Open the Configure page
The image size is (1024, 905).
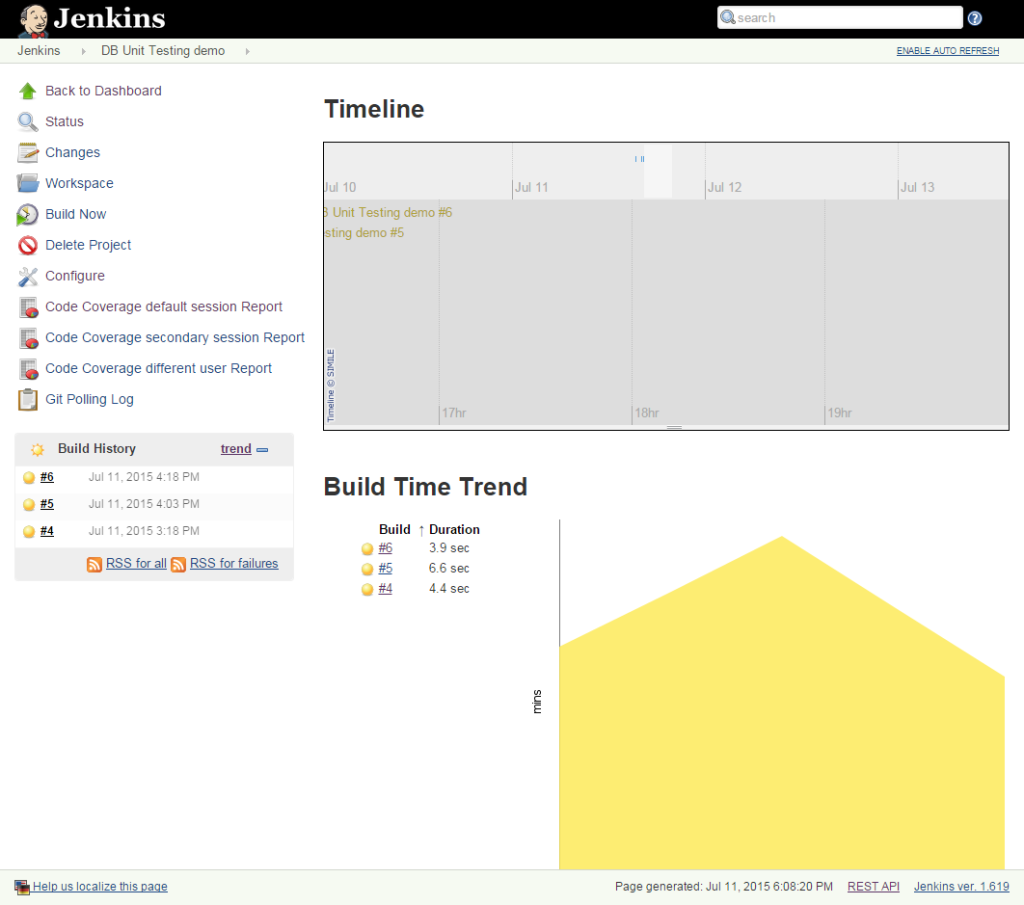click(x=74, y=276)
